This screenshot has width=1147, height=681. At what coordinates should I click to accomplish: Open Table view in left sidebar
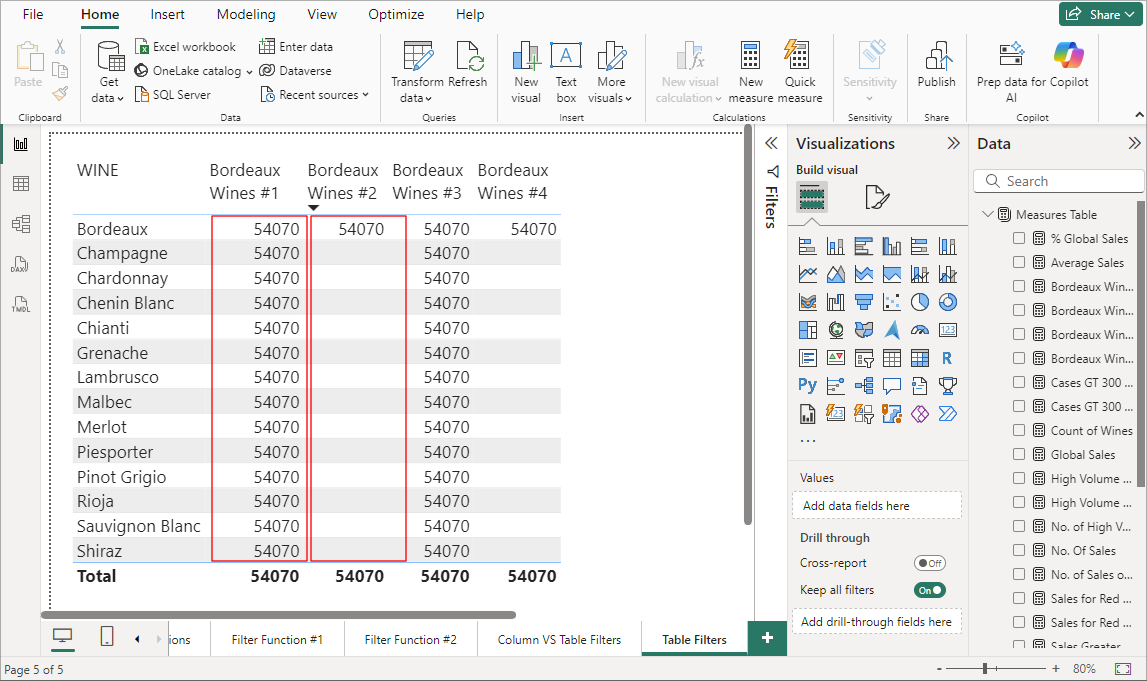click(20, 184)
